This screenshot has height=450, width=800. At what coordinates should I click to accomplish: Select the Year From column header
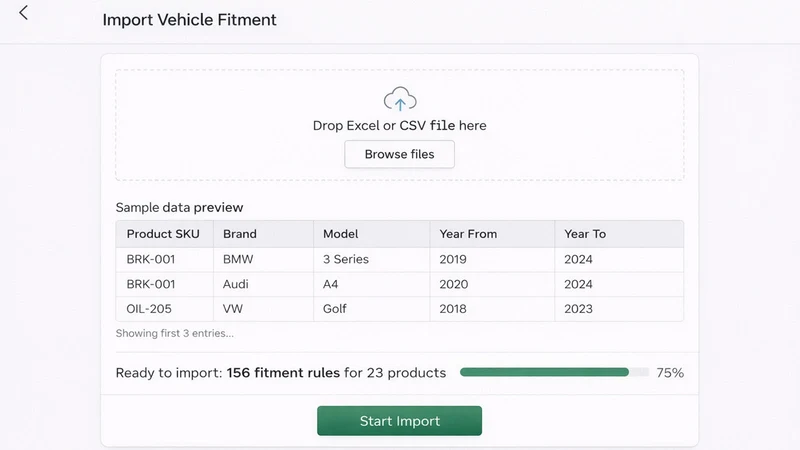tap(492, 234)
